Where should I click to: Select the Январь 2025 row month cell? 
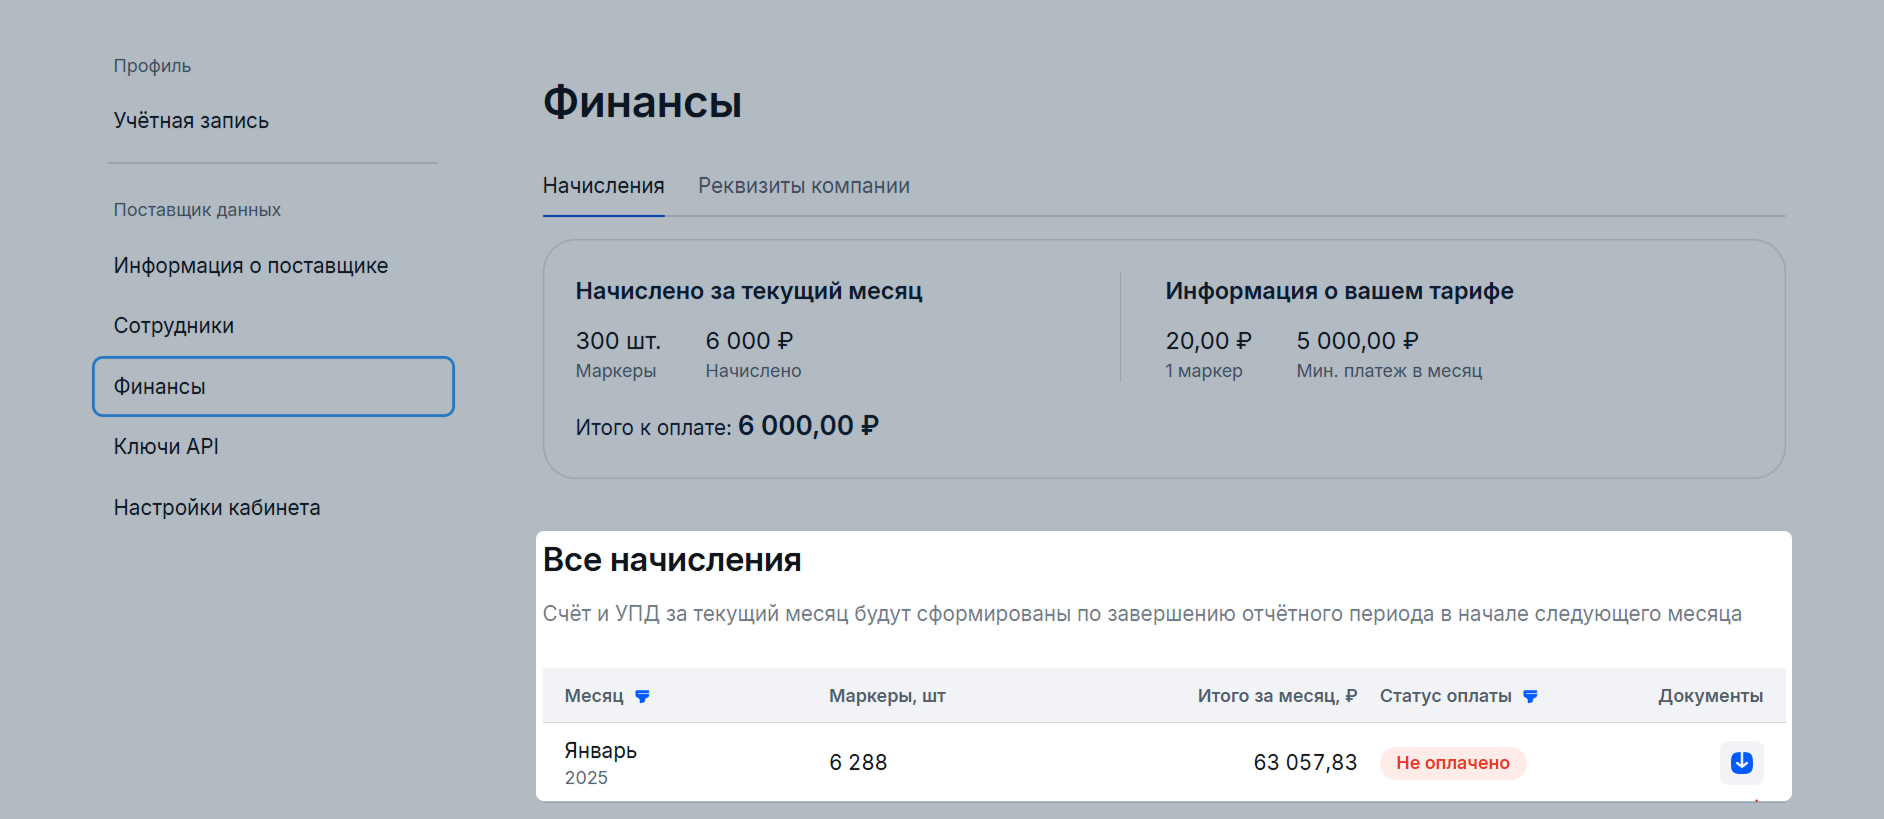tap(600, 762)
